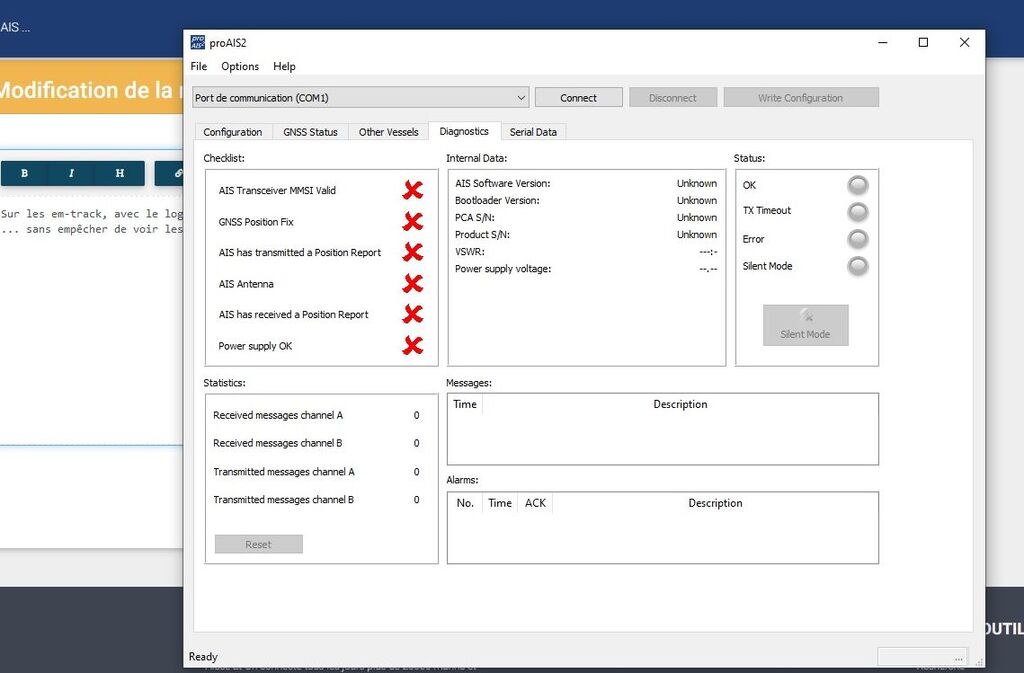Click the 'Bootloader Version:' label

tap(497, 200)
